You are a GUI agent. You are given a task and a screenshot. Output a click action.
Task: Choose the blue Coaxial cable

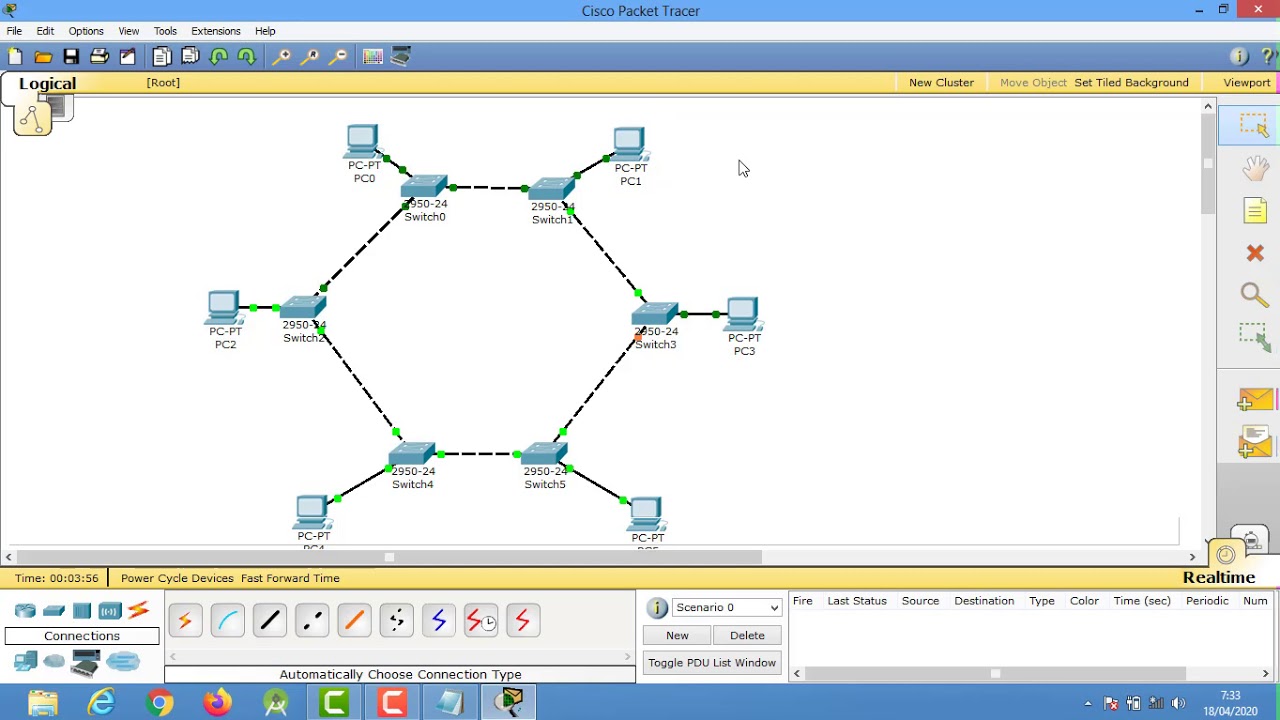tap(438, 621)
